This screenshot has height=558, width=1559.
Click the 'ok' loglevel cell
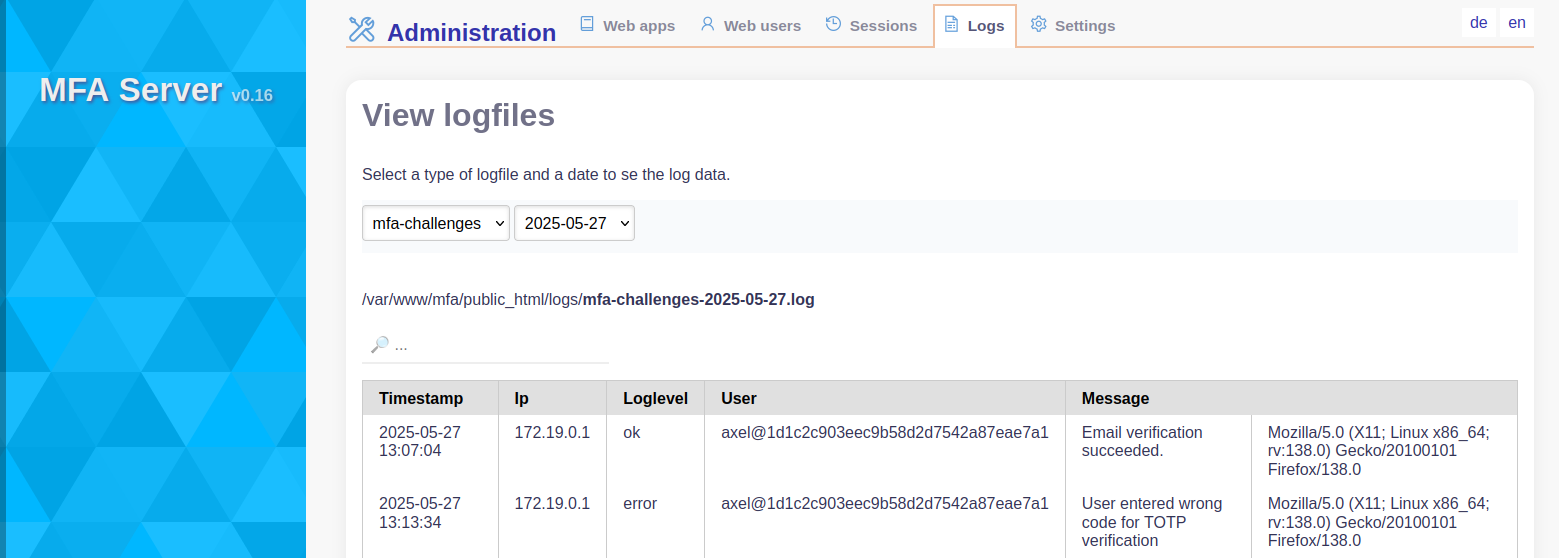tap(655, 450)
